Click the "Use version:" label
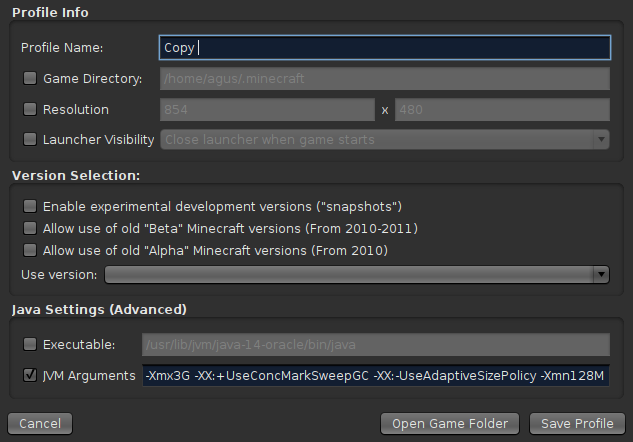The image size is (633, 442). pos(59,274)
